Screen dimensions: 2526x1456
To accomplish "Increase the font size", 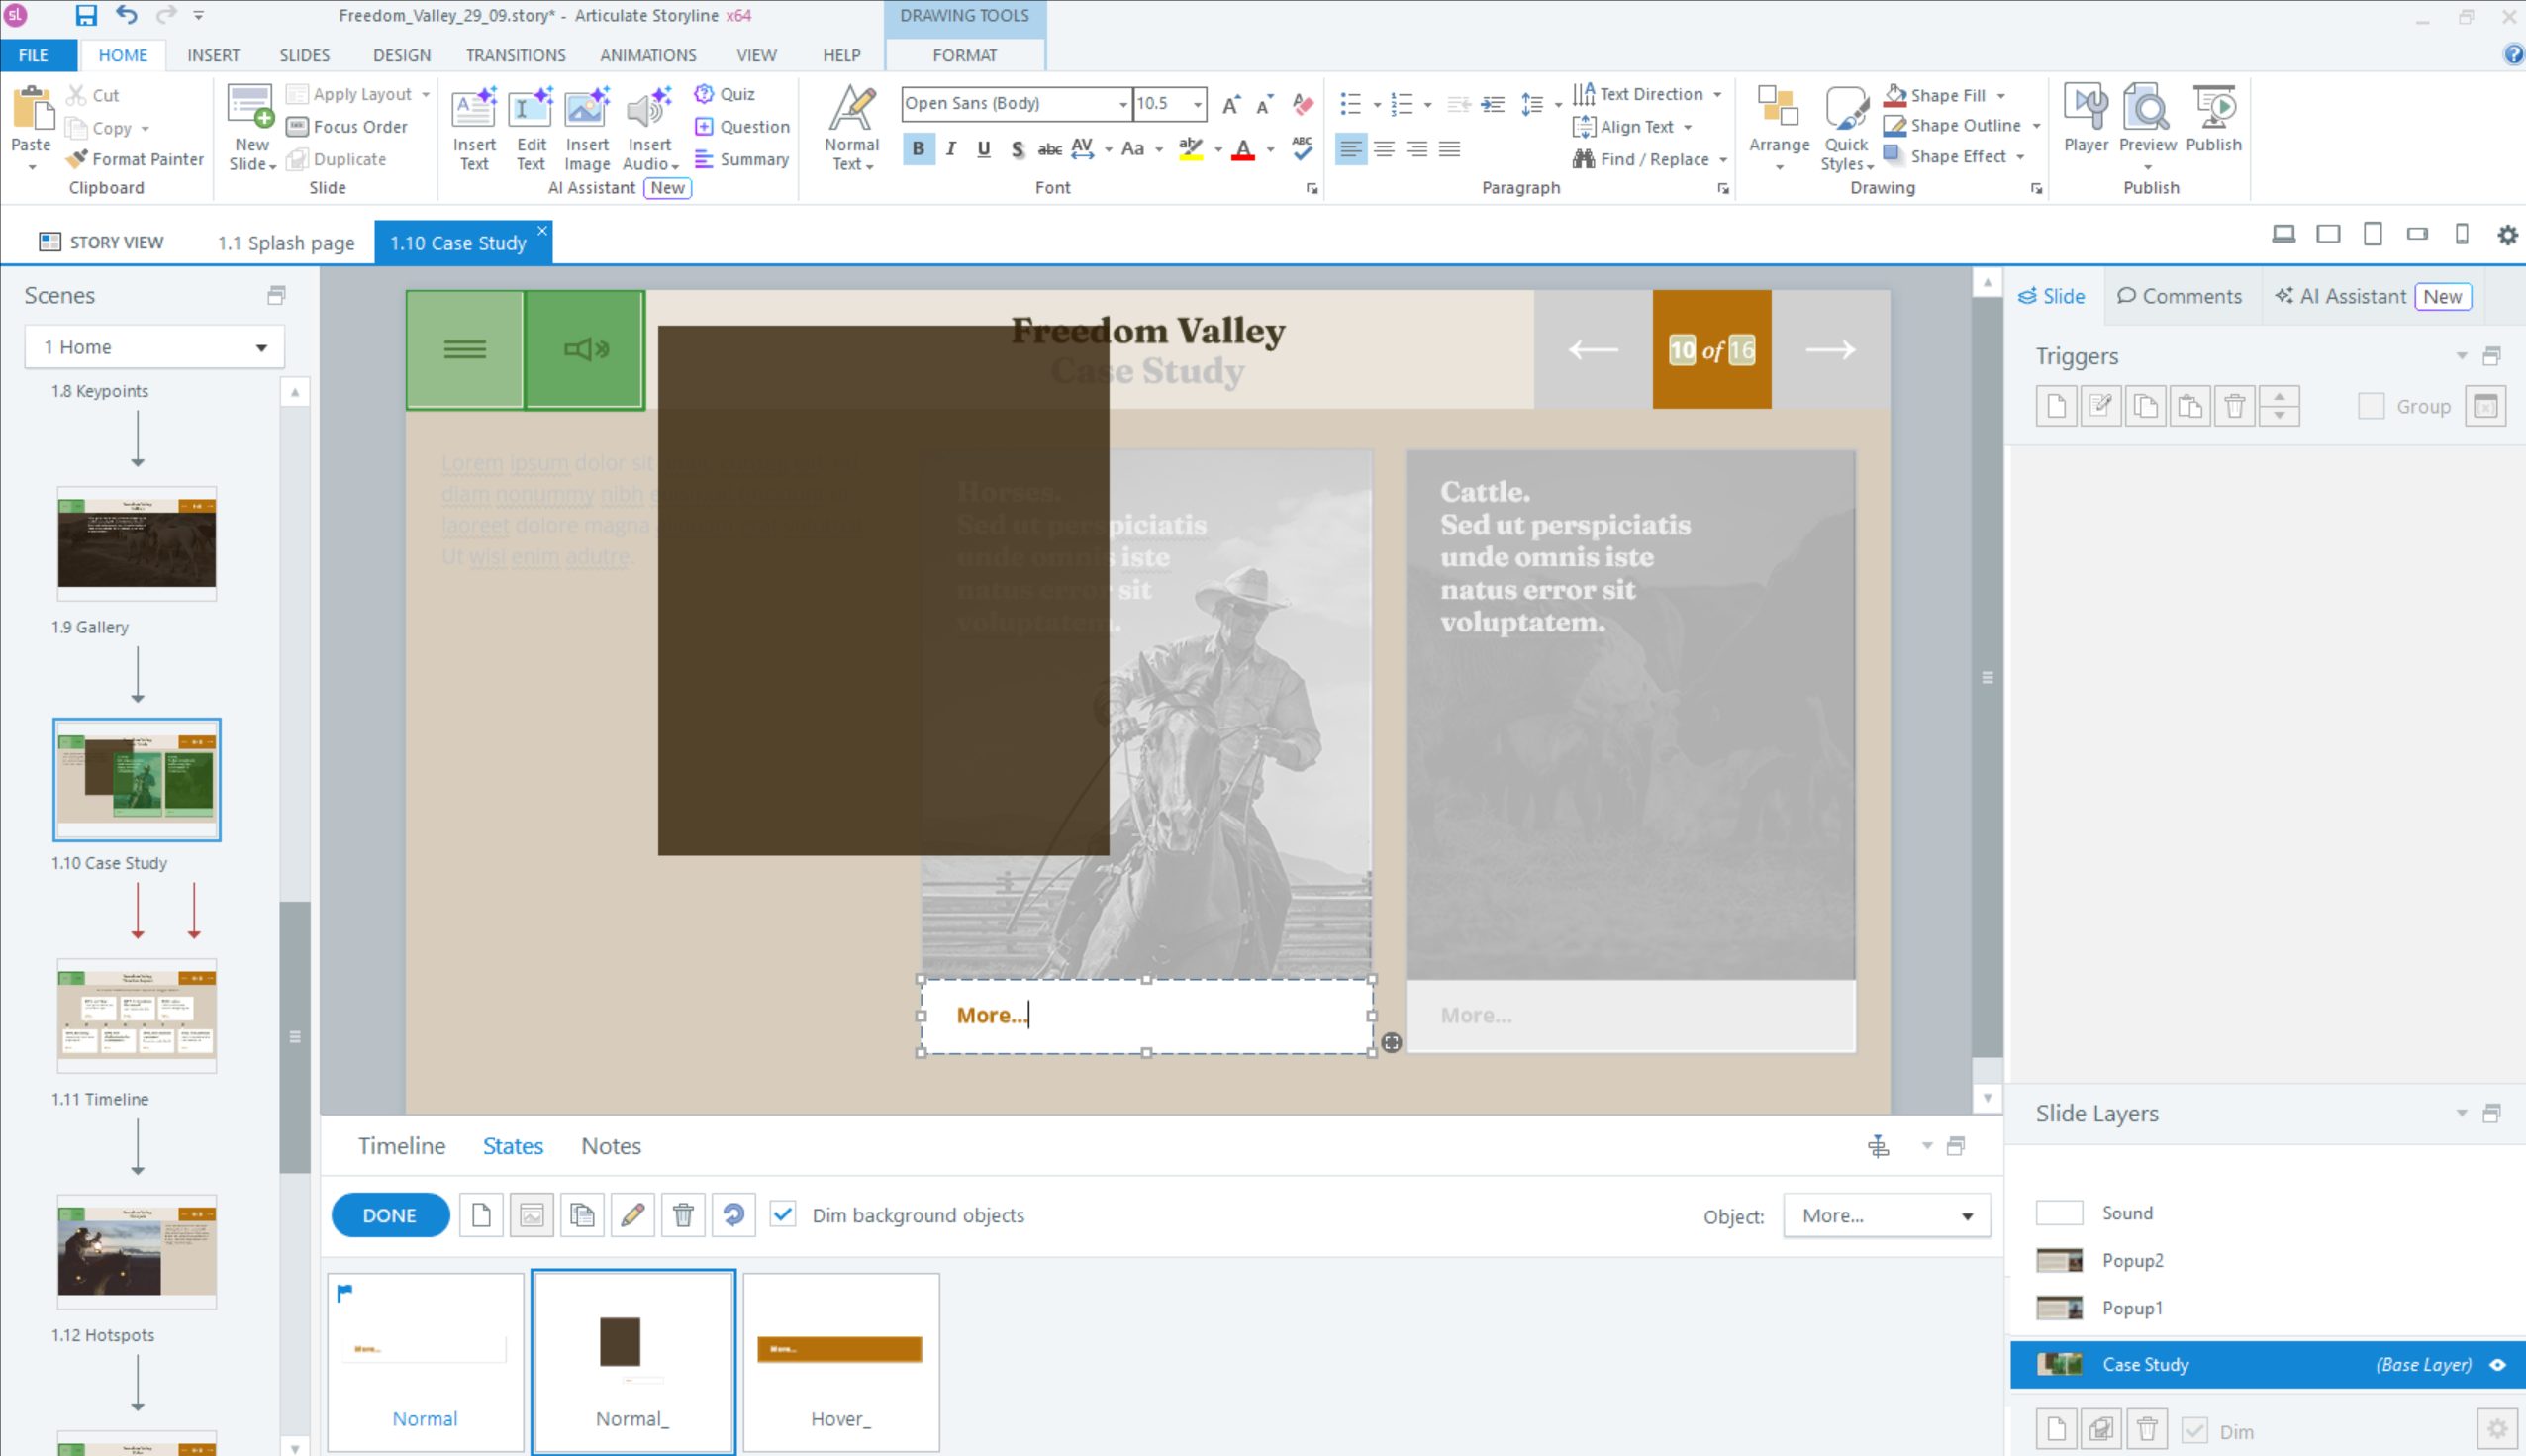I will pyautogui.click(x=1231, y=104).
